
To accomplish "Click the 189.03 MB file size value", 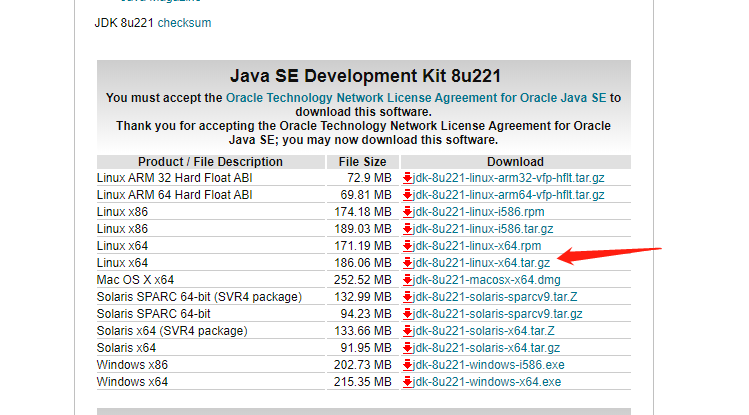I will pyautogui.click(x=363, y=229).
